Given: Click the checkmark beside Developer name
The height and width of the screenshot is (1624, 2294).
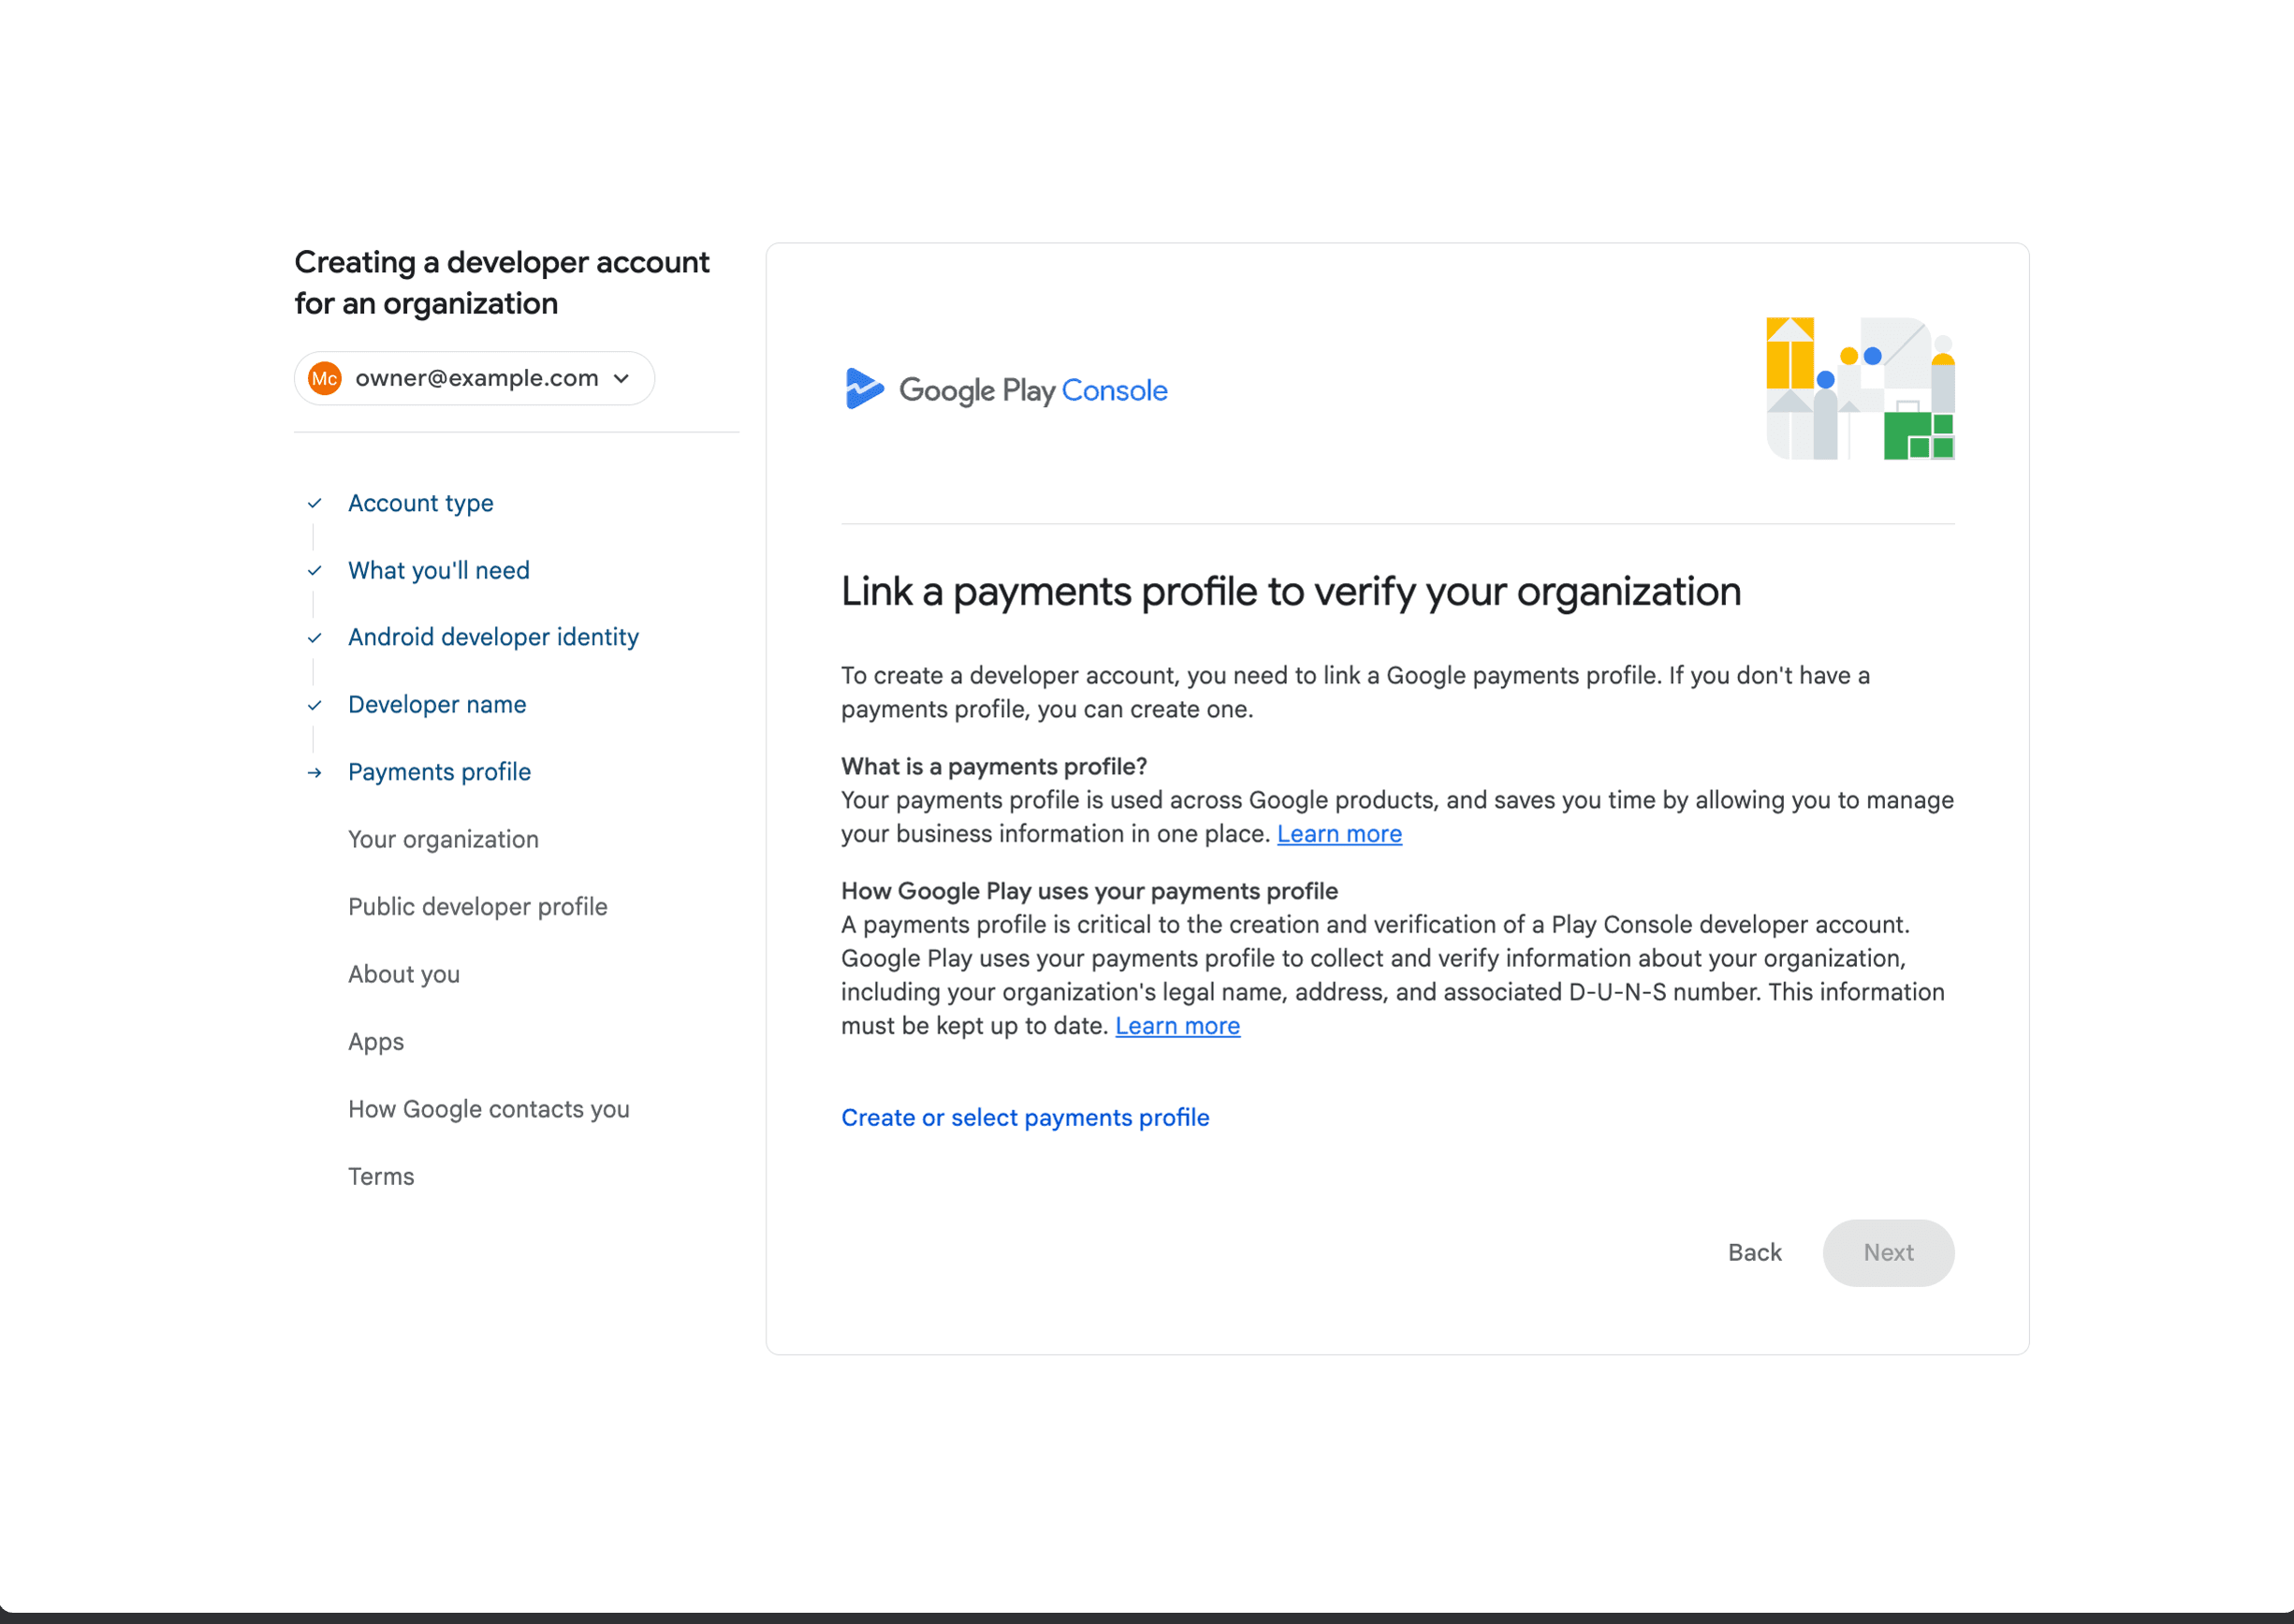Looking at the screenshot, I should pyautogui.click(x=314, y=705).
